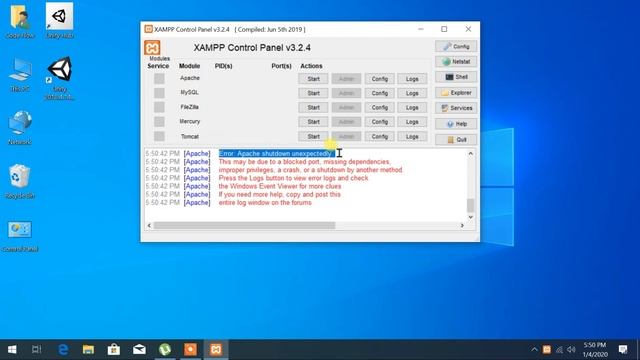640x360 pixels.
Task: Click the vertical scrollbar thumb in log
Action: (x=471, y=205)
